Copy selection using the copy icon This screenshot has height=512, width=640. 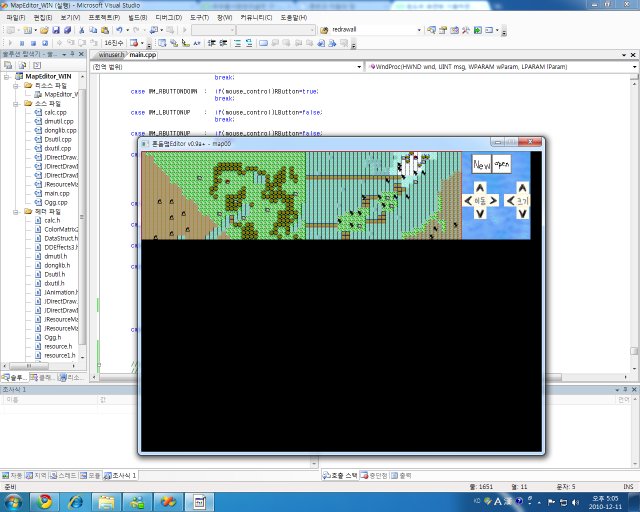pyautogui.click(x=93, y=30)
